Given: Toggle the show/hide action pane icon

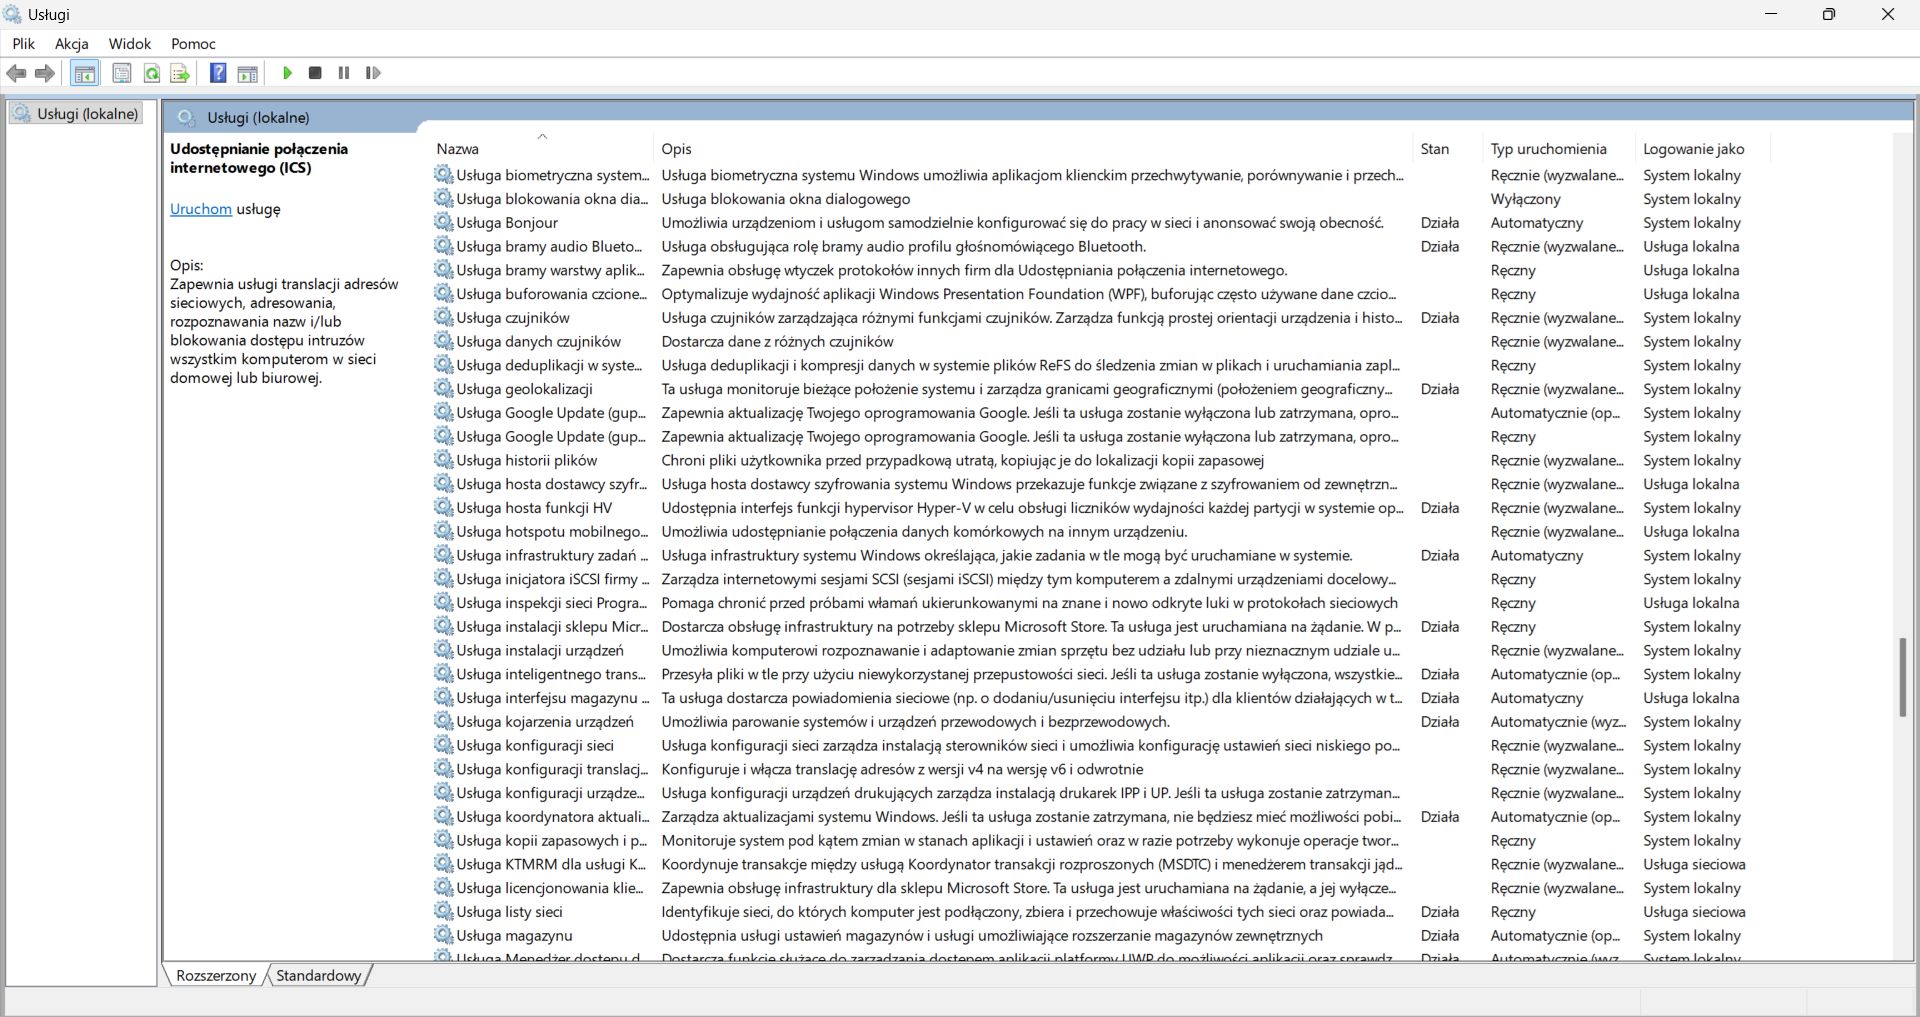Looking at the screenshot, I should click(248, 73).
